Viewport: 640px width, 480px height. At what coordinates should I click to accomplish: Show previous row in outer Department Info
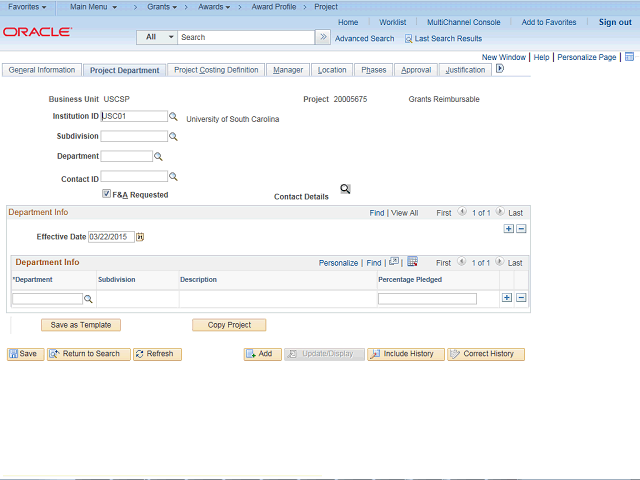[x=462, y=211]
